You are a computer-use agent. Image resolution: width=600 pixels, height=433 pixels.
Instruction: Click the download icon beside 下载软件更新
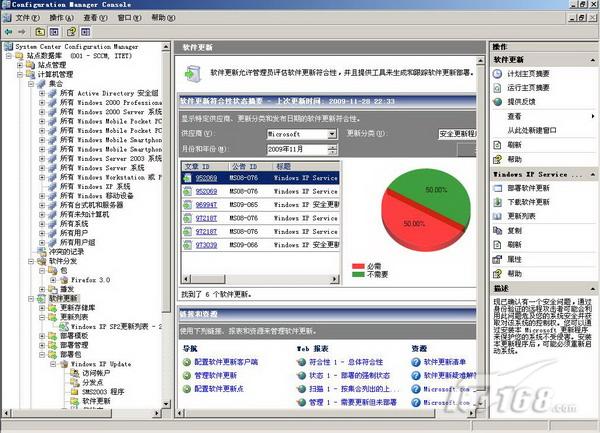pyautogui.click(x=497, y=202)
